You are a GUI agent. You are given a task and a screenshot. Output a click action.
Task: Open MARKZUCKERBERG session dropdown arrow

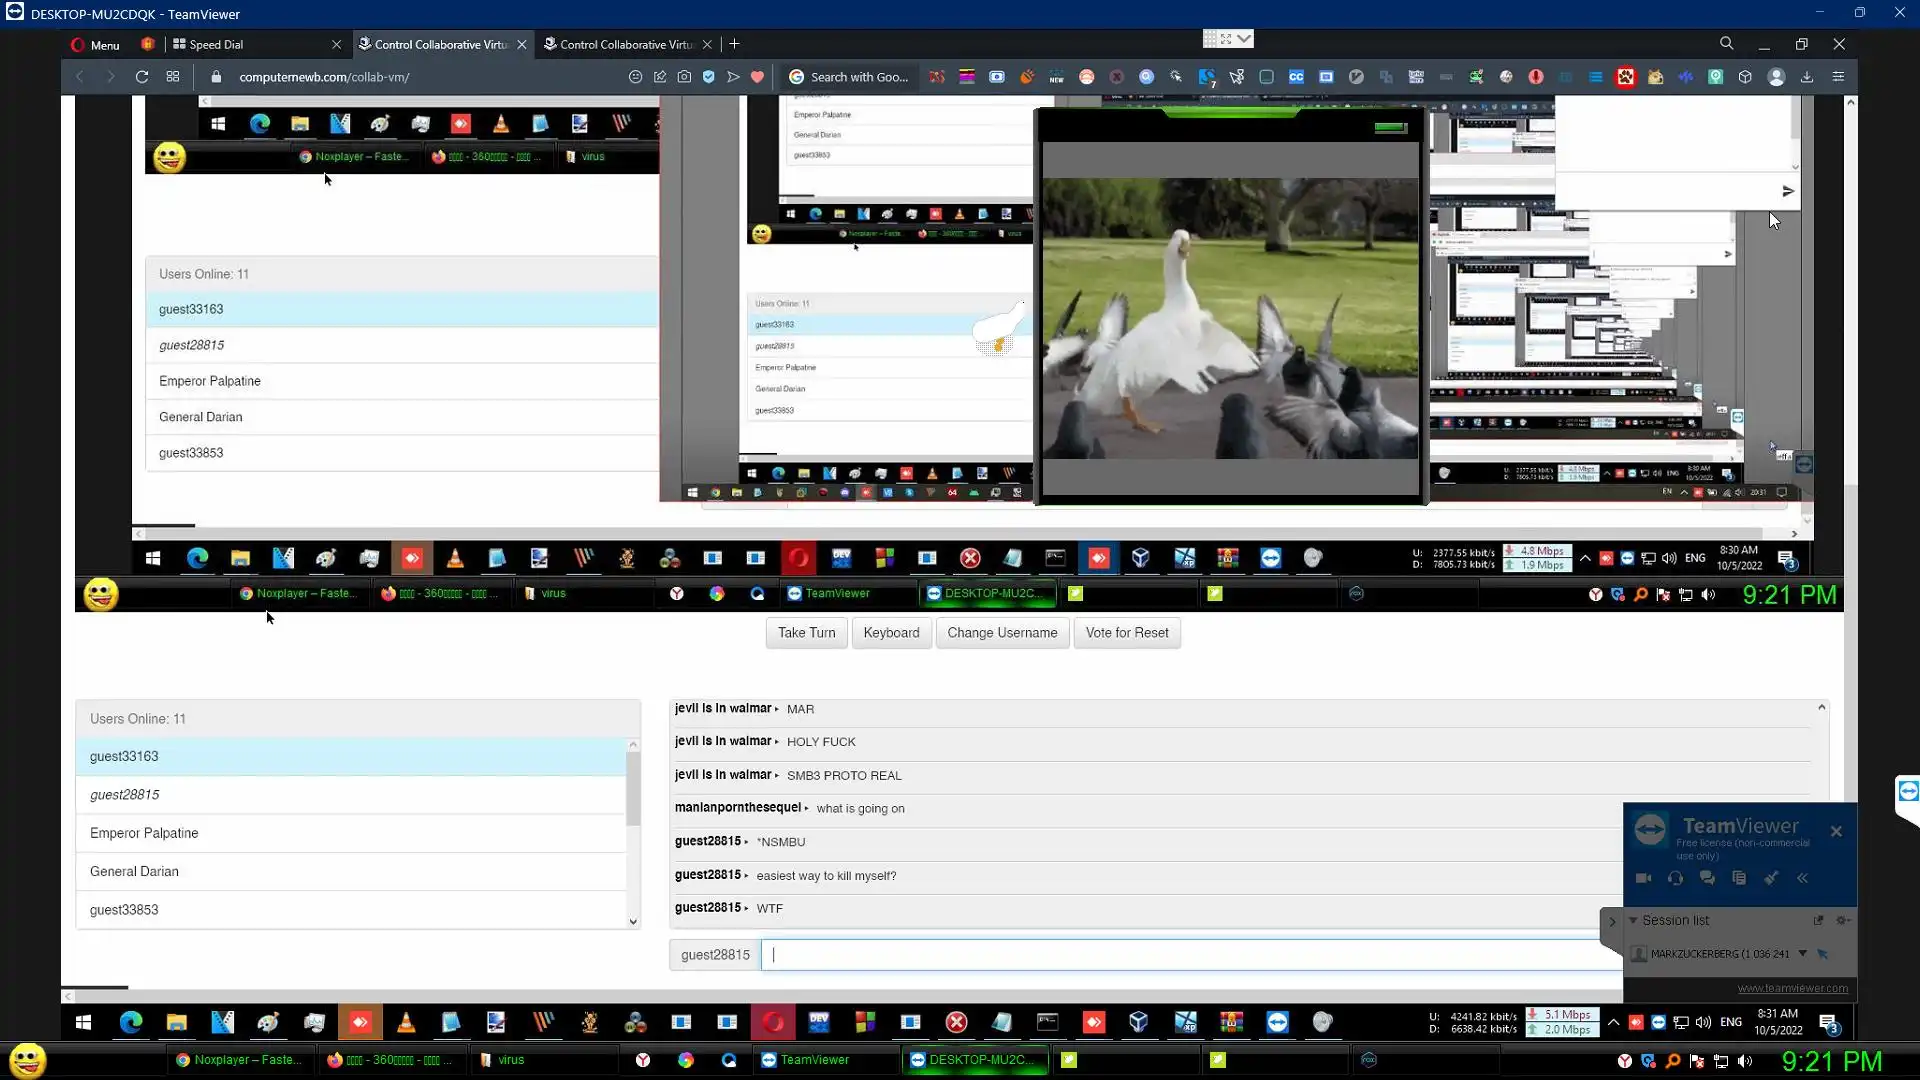click(x=1803, y=954)
